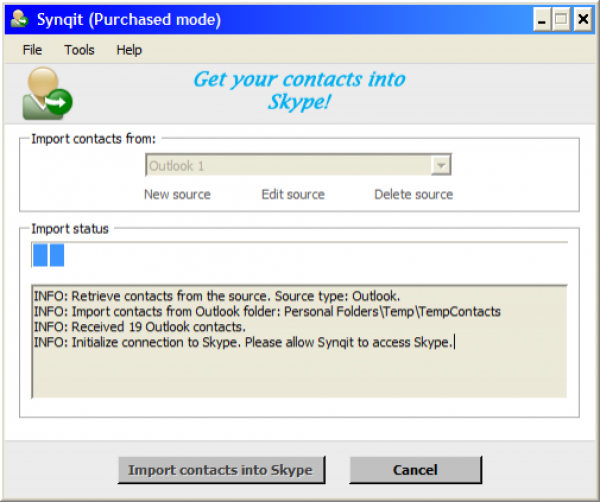Open the File menu
Viewport: 600px width, 502px height.
(32, 49)
